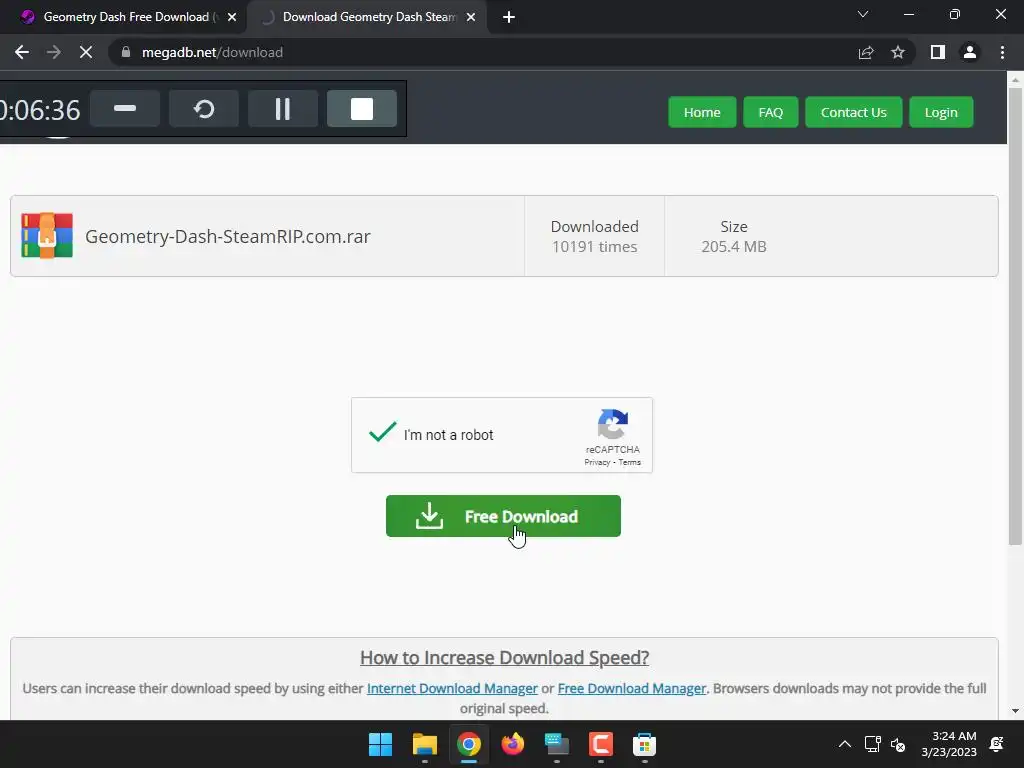Go back to previous page

pos(22,52)
